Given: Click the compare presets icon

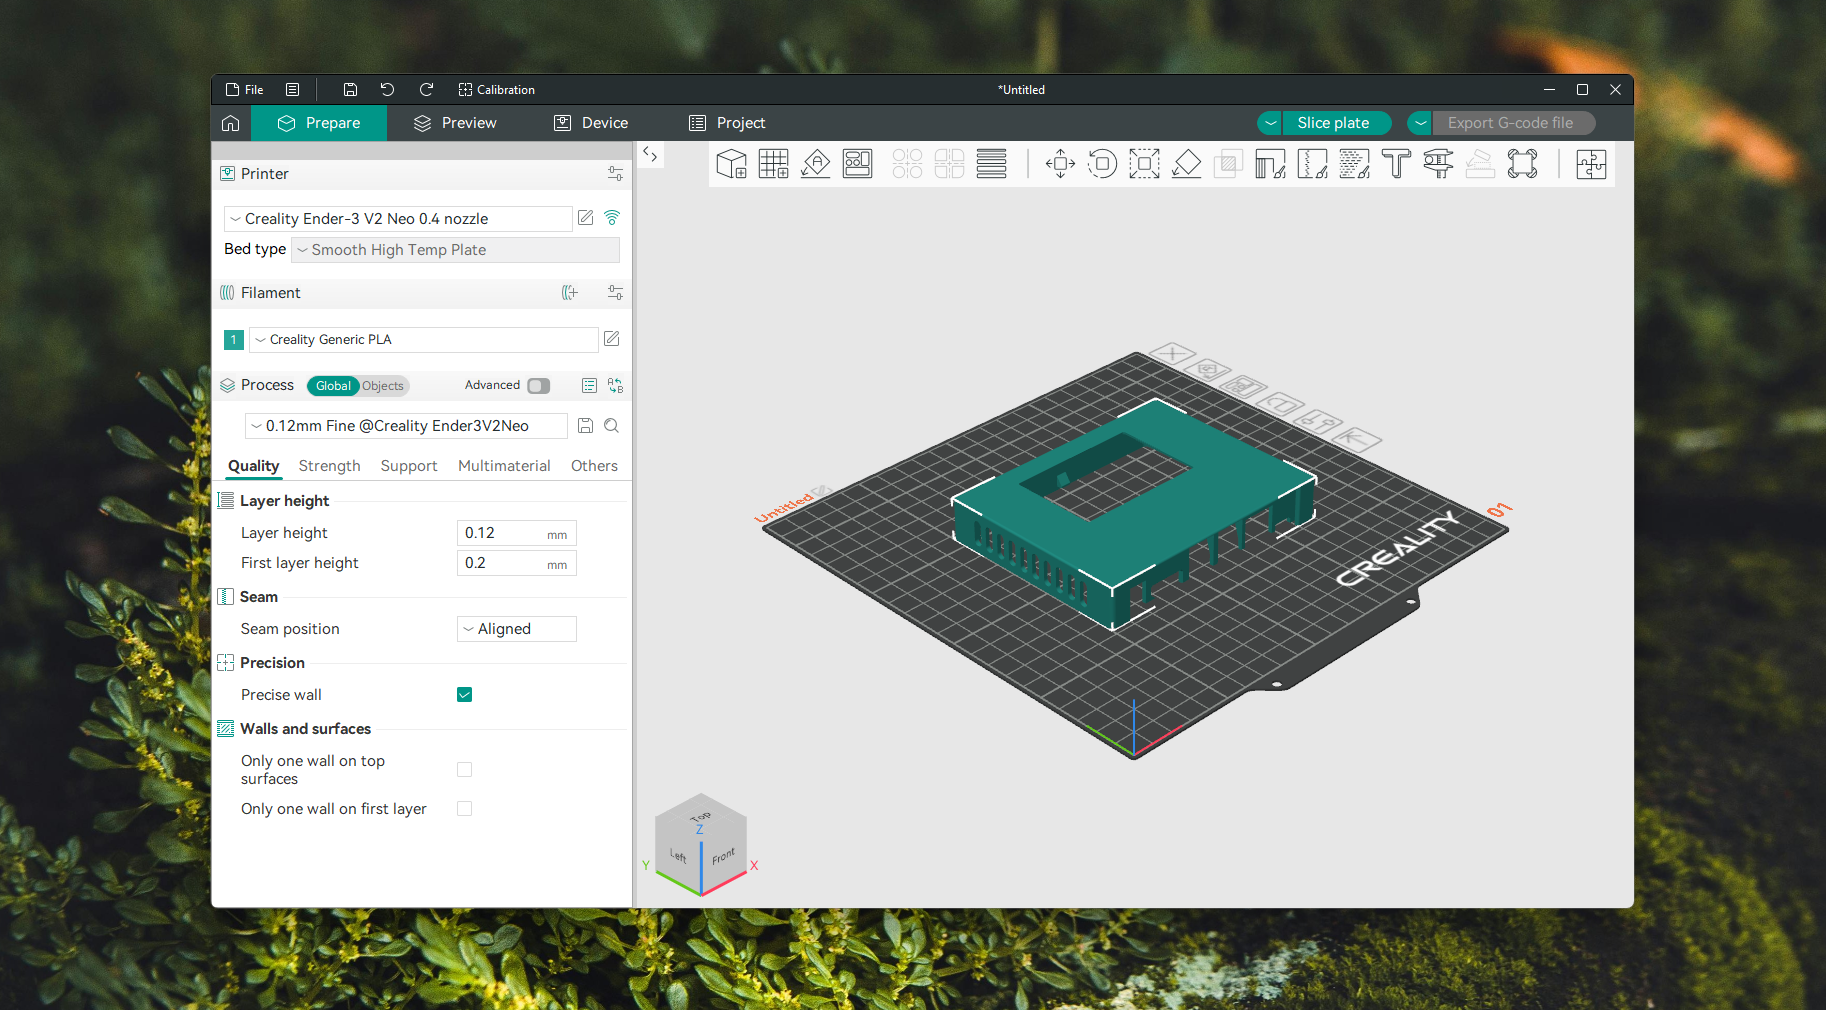Looking at the screenshot, I should pos(615,386).
